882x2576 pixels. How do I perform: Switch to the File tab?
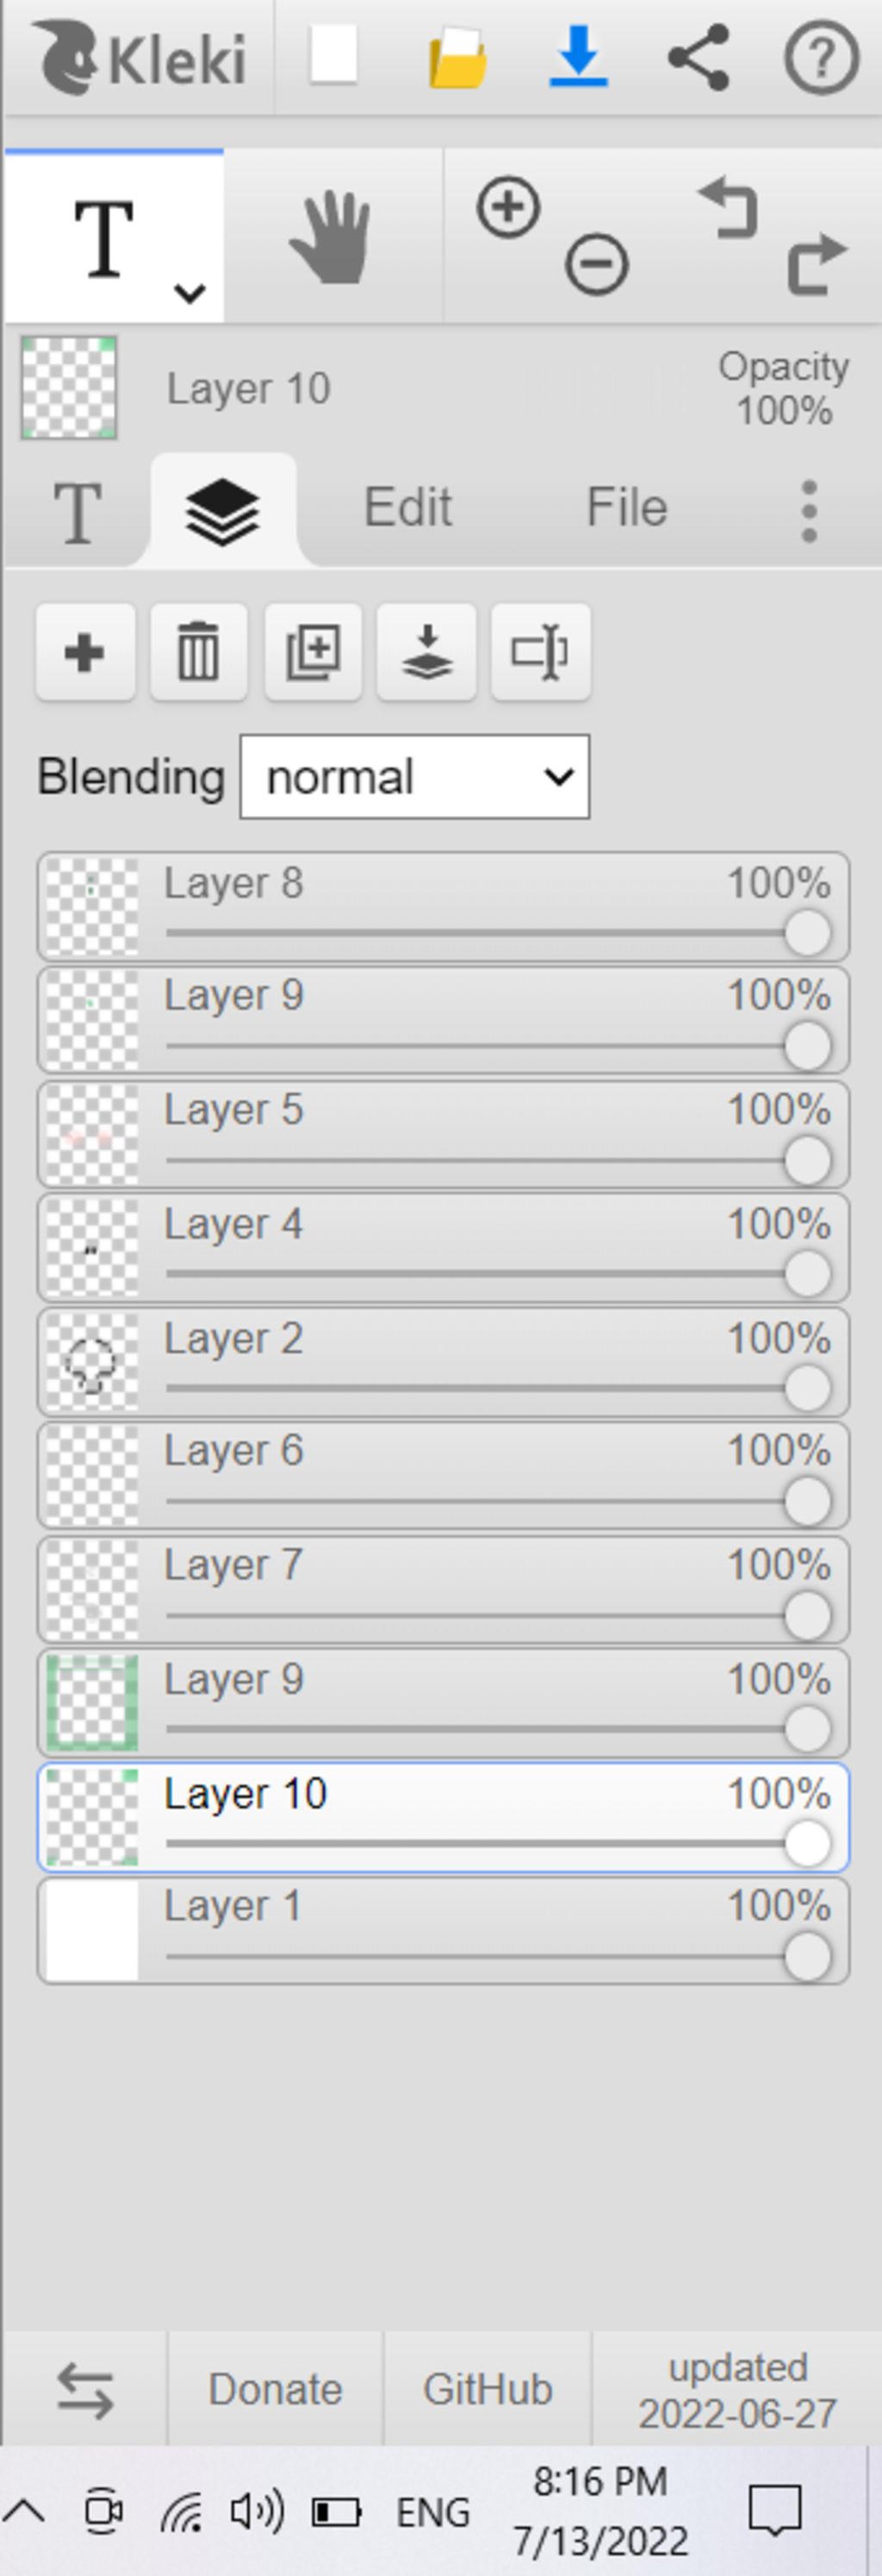[627, 507]
